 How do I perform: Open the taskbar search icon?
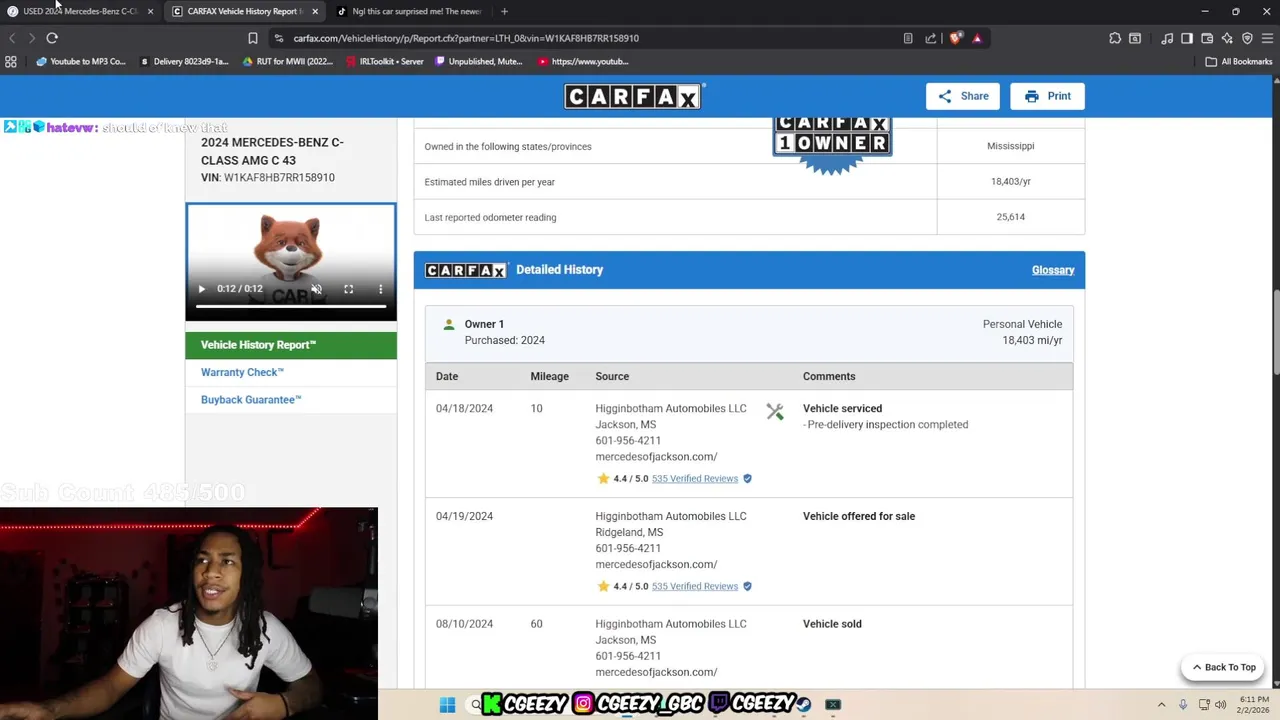[476, 705]
